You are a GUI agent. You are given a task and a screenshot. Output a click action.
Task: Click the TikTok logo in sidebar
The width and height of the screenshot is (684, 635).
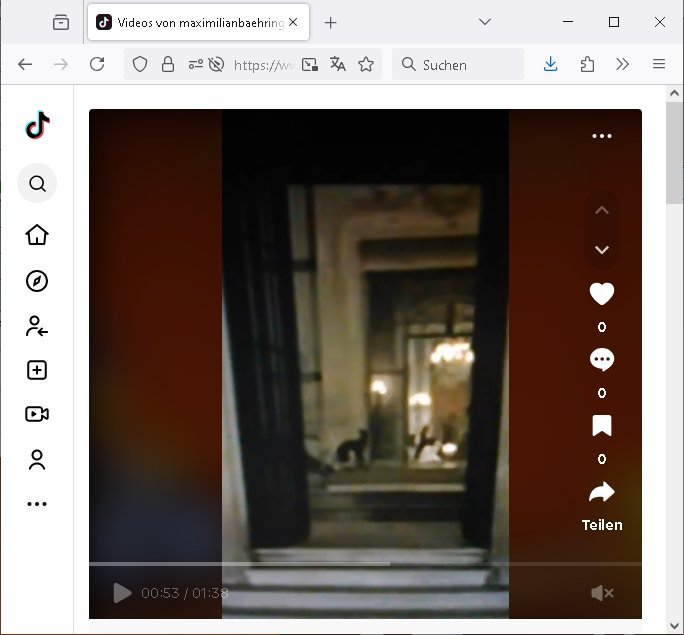point(38,125)
